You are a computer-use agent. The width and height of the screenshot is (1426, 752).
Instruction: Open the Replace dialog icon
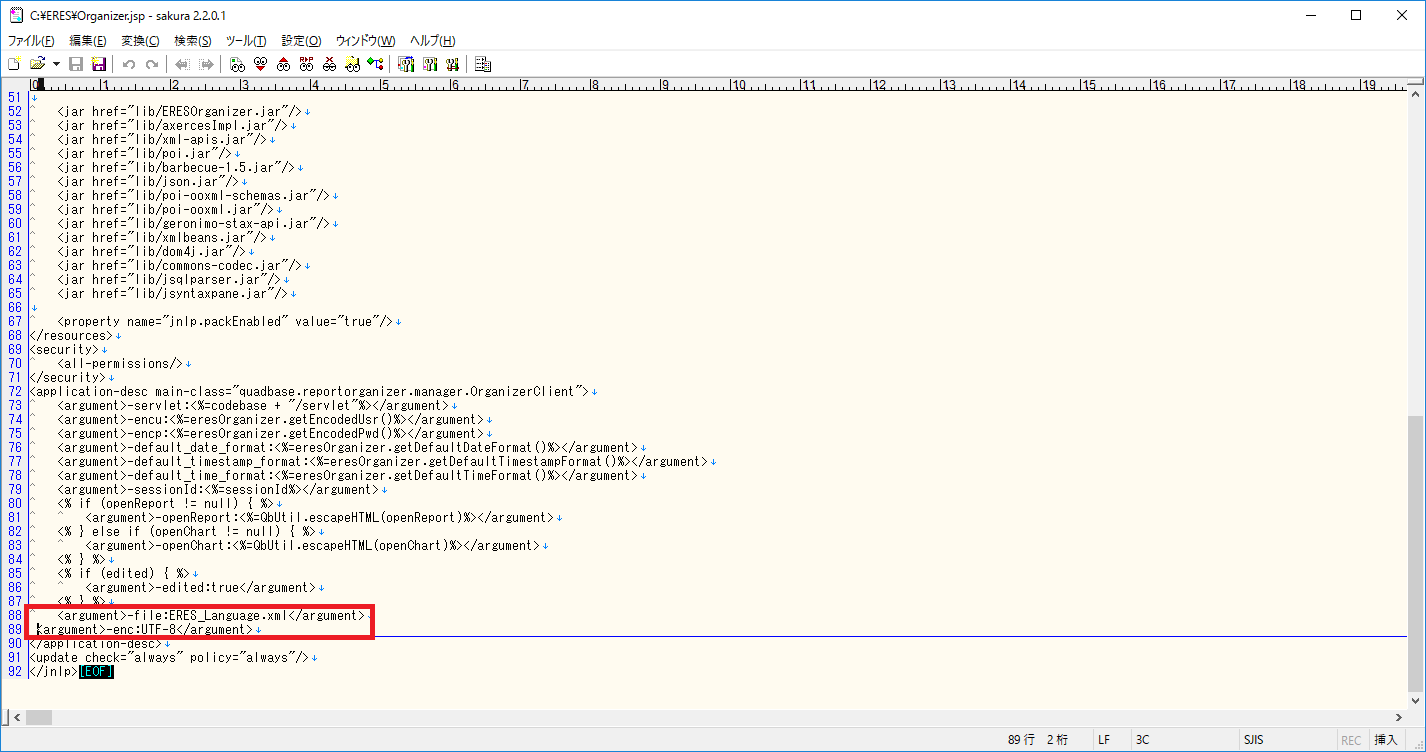click(x=306, y=64)
